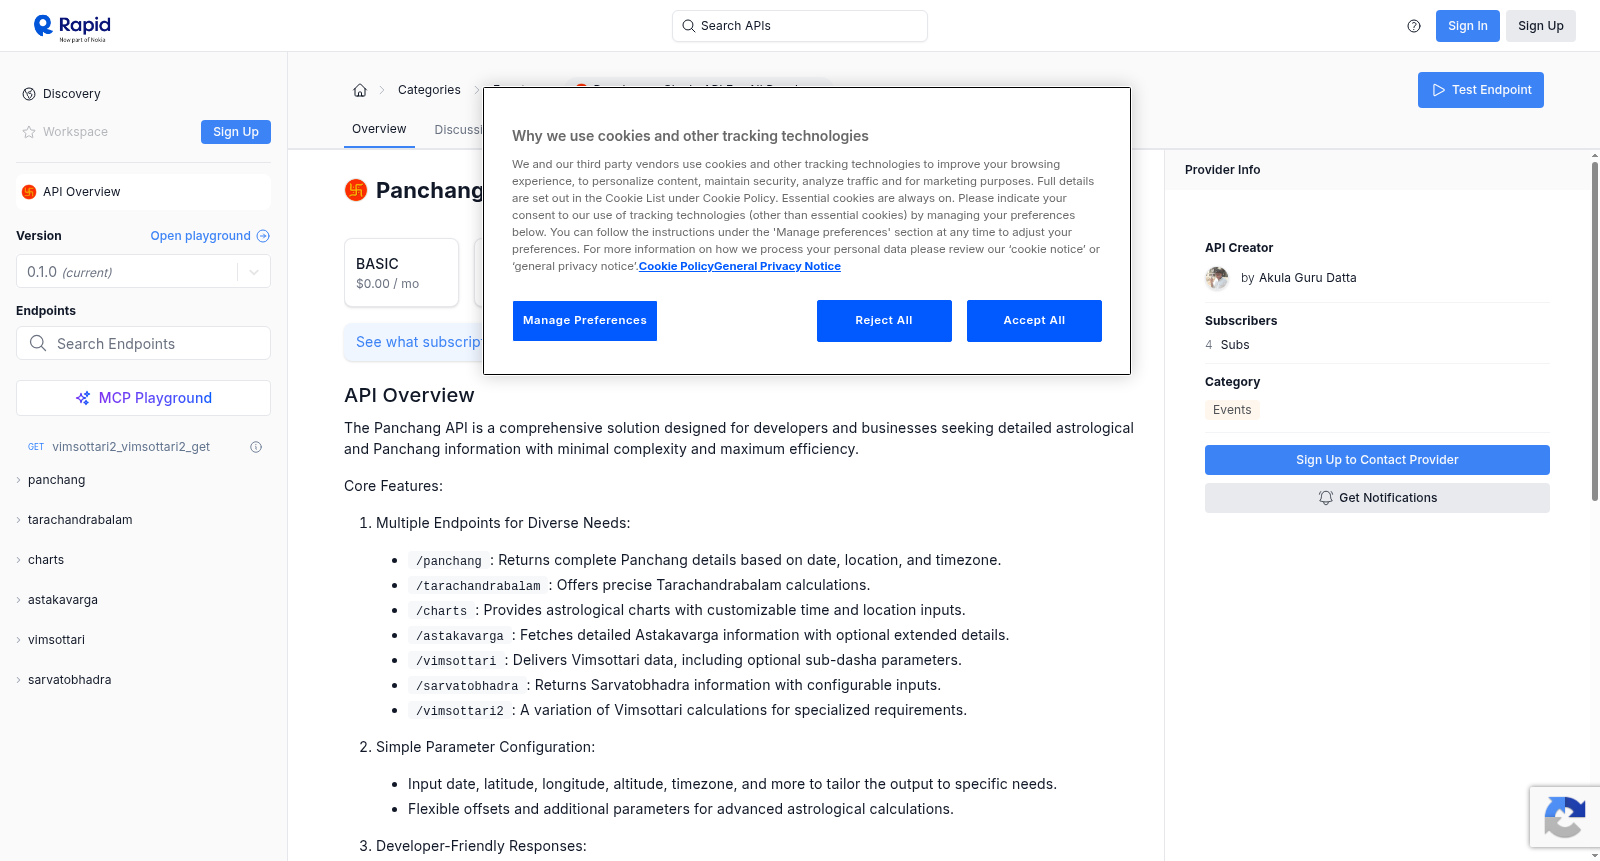
Task: Click the Events category tag
Action: coord(1232,410)
